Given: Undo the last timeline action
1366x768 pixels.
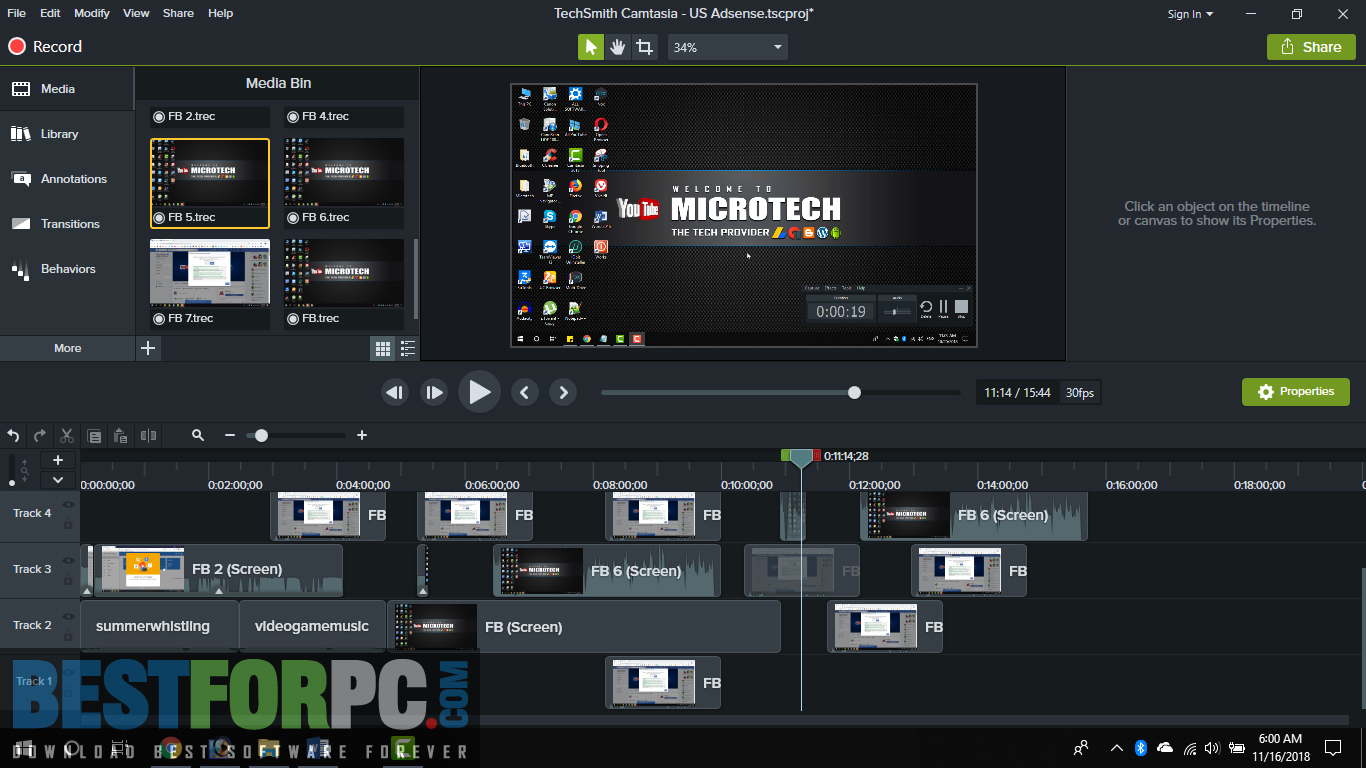Looking at the screenshot, I should pyautogui.click(x=13, y=435).
